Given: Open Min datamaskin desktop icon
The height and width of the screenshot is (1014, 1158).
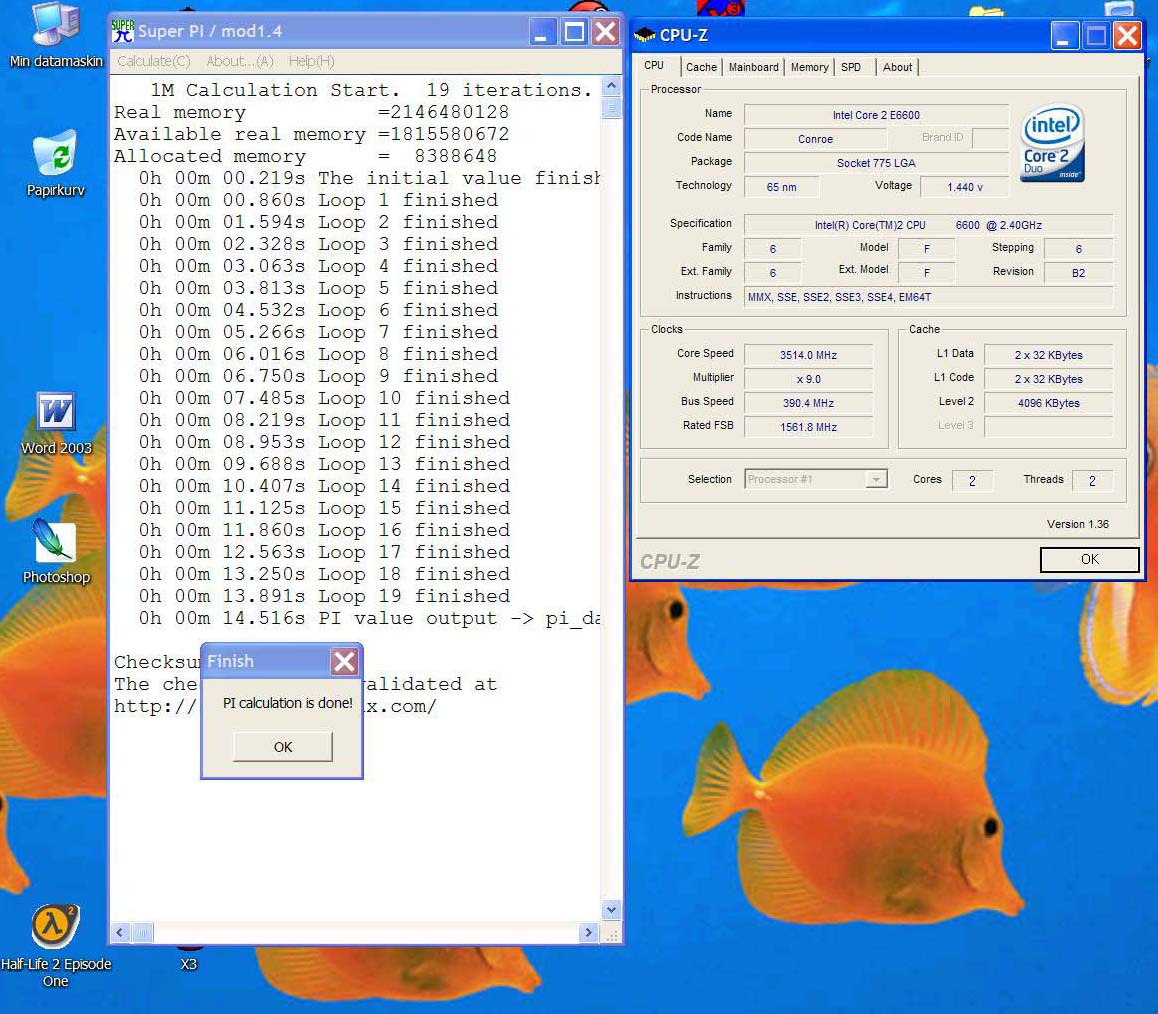Looking at the screenshot, I should pyautogui.click(x=56, y=35).
